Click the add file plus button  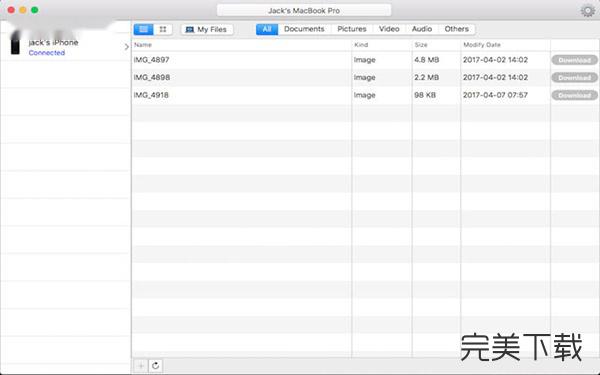(x=141, y=366)
